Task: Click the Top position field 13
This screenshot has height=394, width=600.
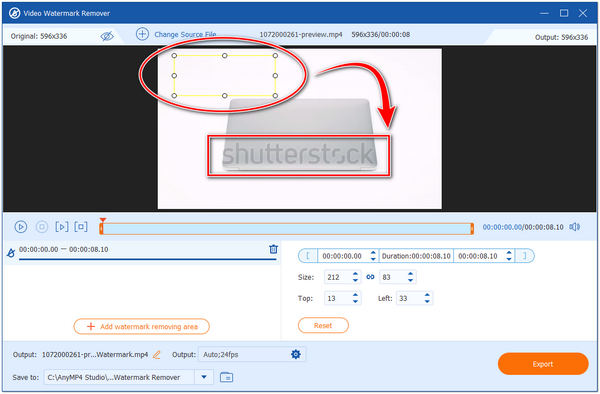Action: coord(338,298)
